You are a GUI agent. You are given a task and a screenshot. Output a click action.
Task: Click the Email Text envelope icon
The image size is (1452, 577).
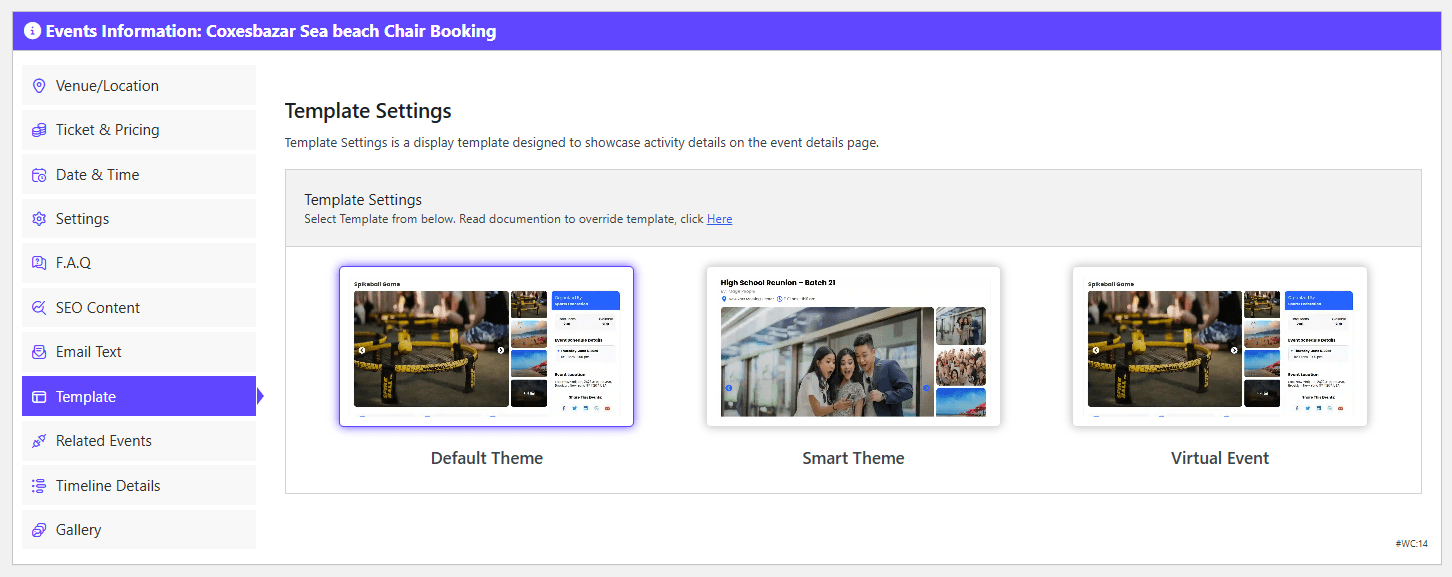[x=39, y=352]
